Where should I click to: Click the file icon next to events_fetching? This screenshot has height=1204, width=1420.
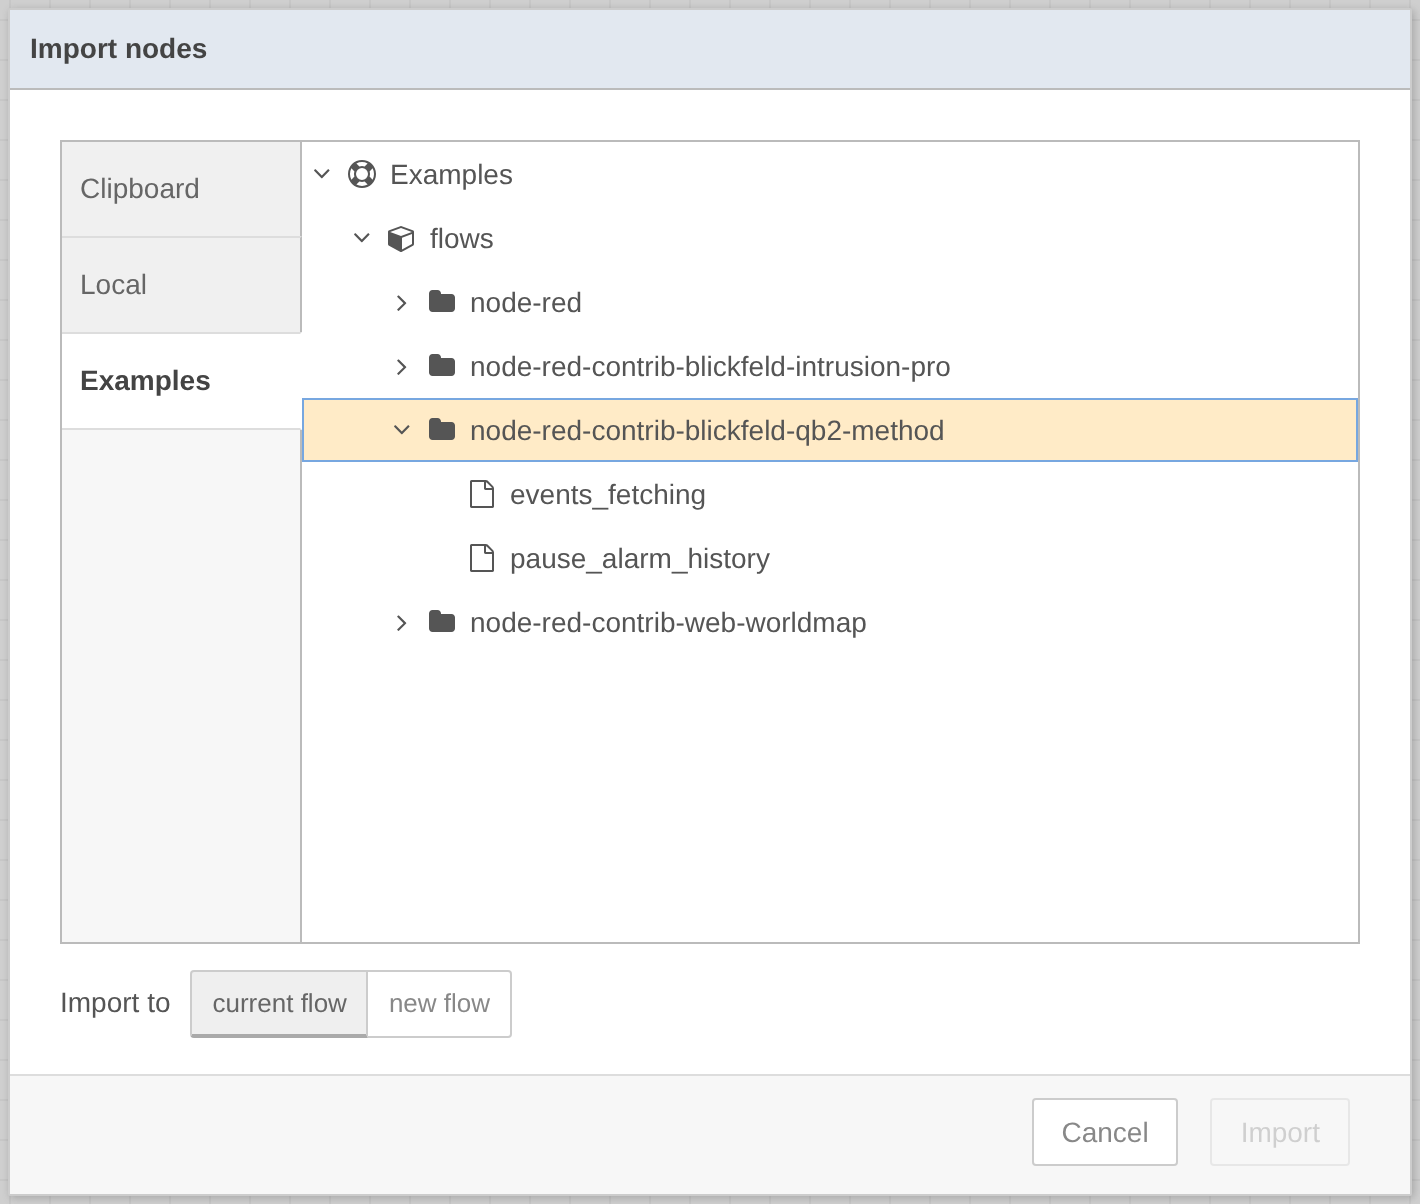click(482, 494)
